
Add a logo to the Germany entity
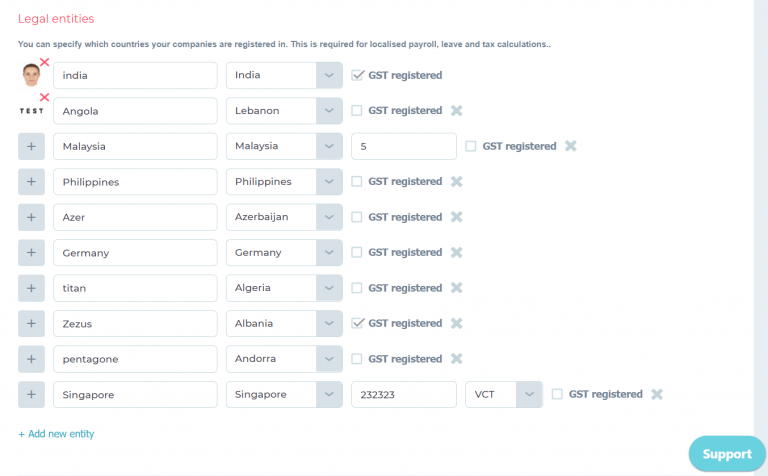[x=31, y=253]
